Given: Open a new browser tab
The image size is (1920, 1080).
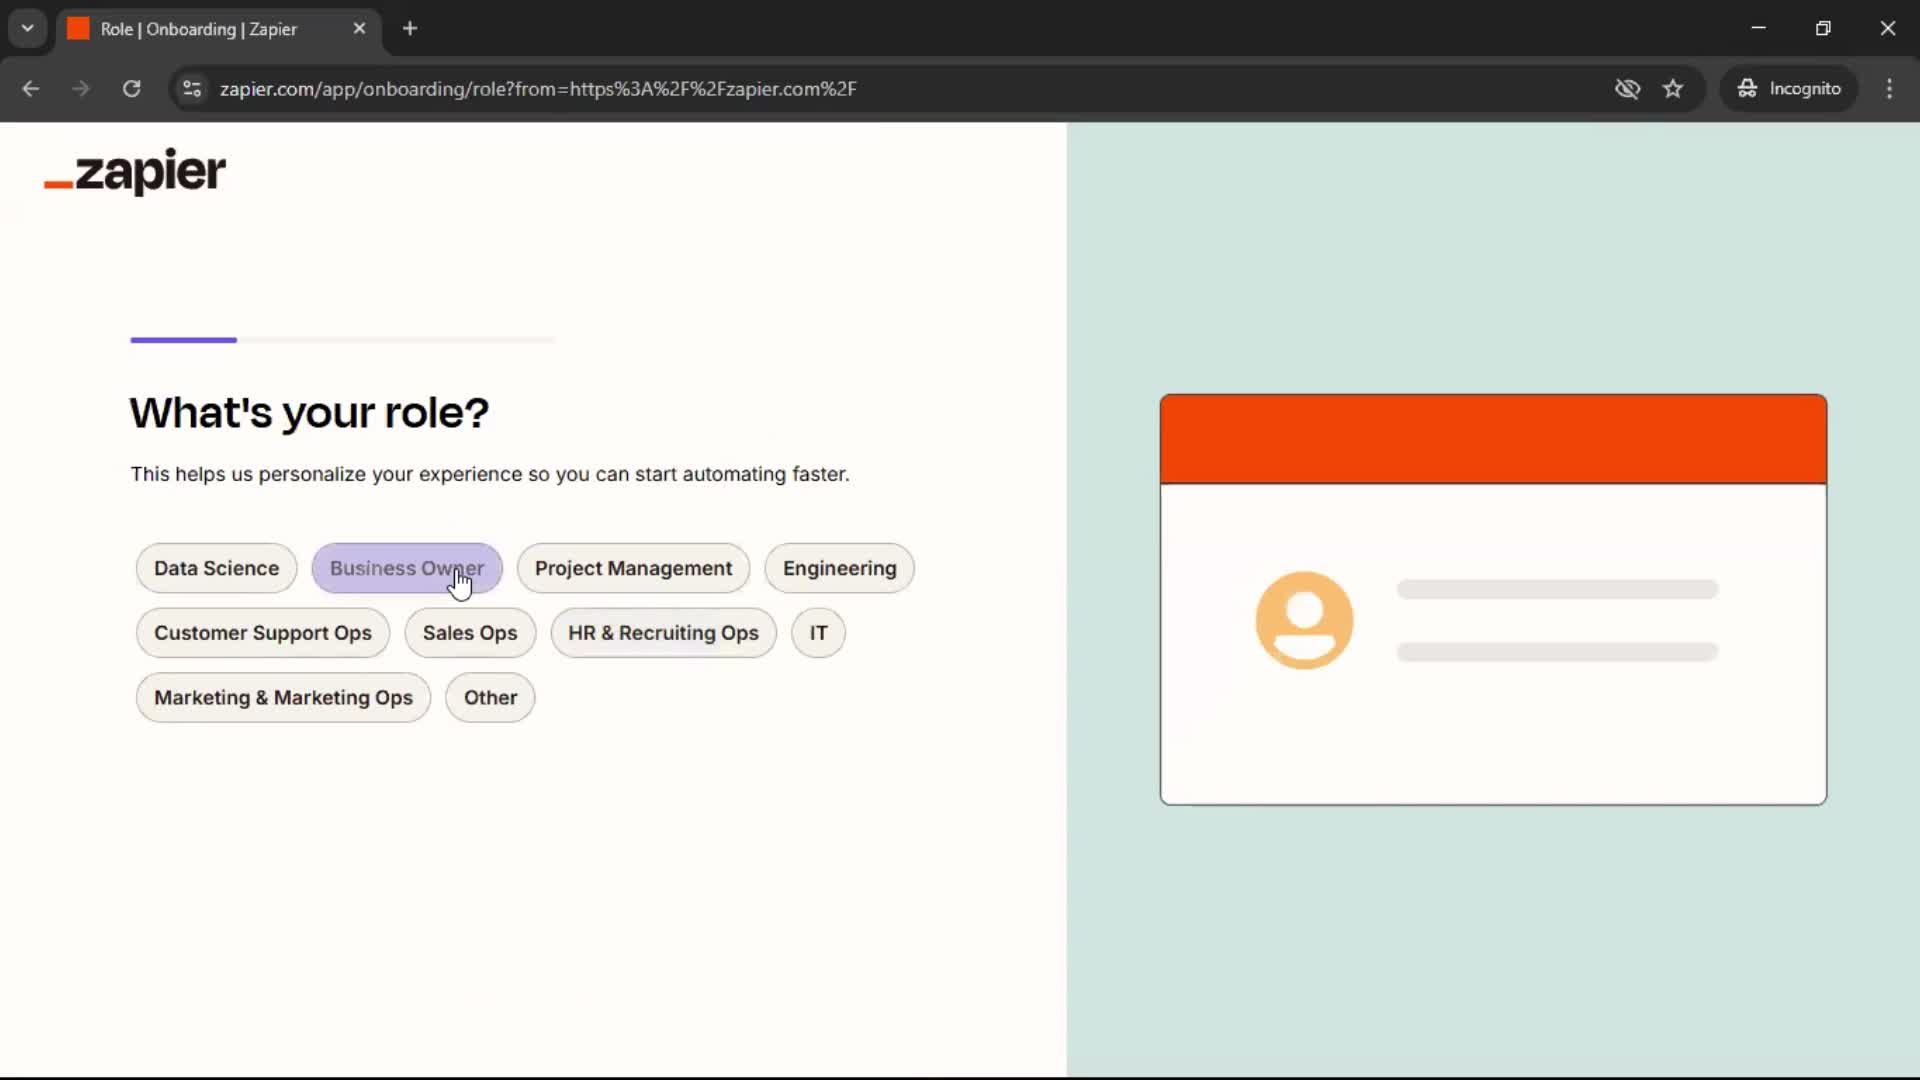Looking at the screenshot, I should pyautogui.click(x=410, y=28).
